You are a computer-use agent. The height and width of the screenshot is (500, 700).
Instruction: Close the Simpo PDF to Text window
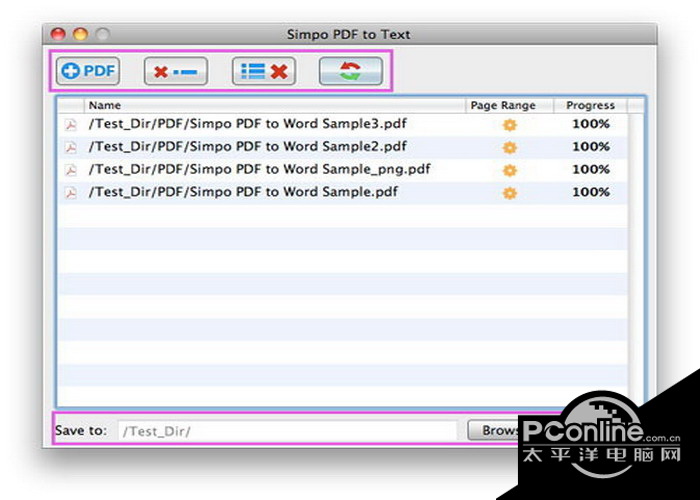58,34
